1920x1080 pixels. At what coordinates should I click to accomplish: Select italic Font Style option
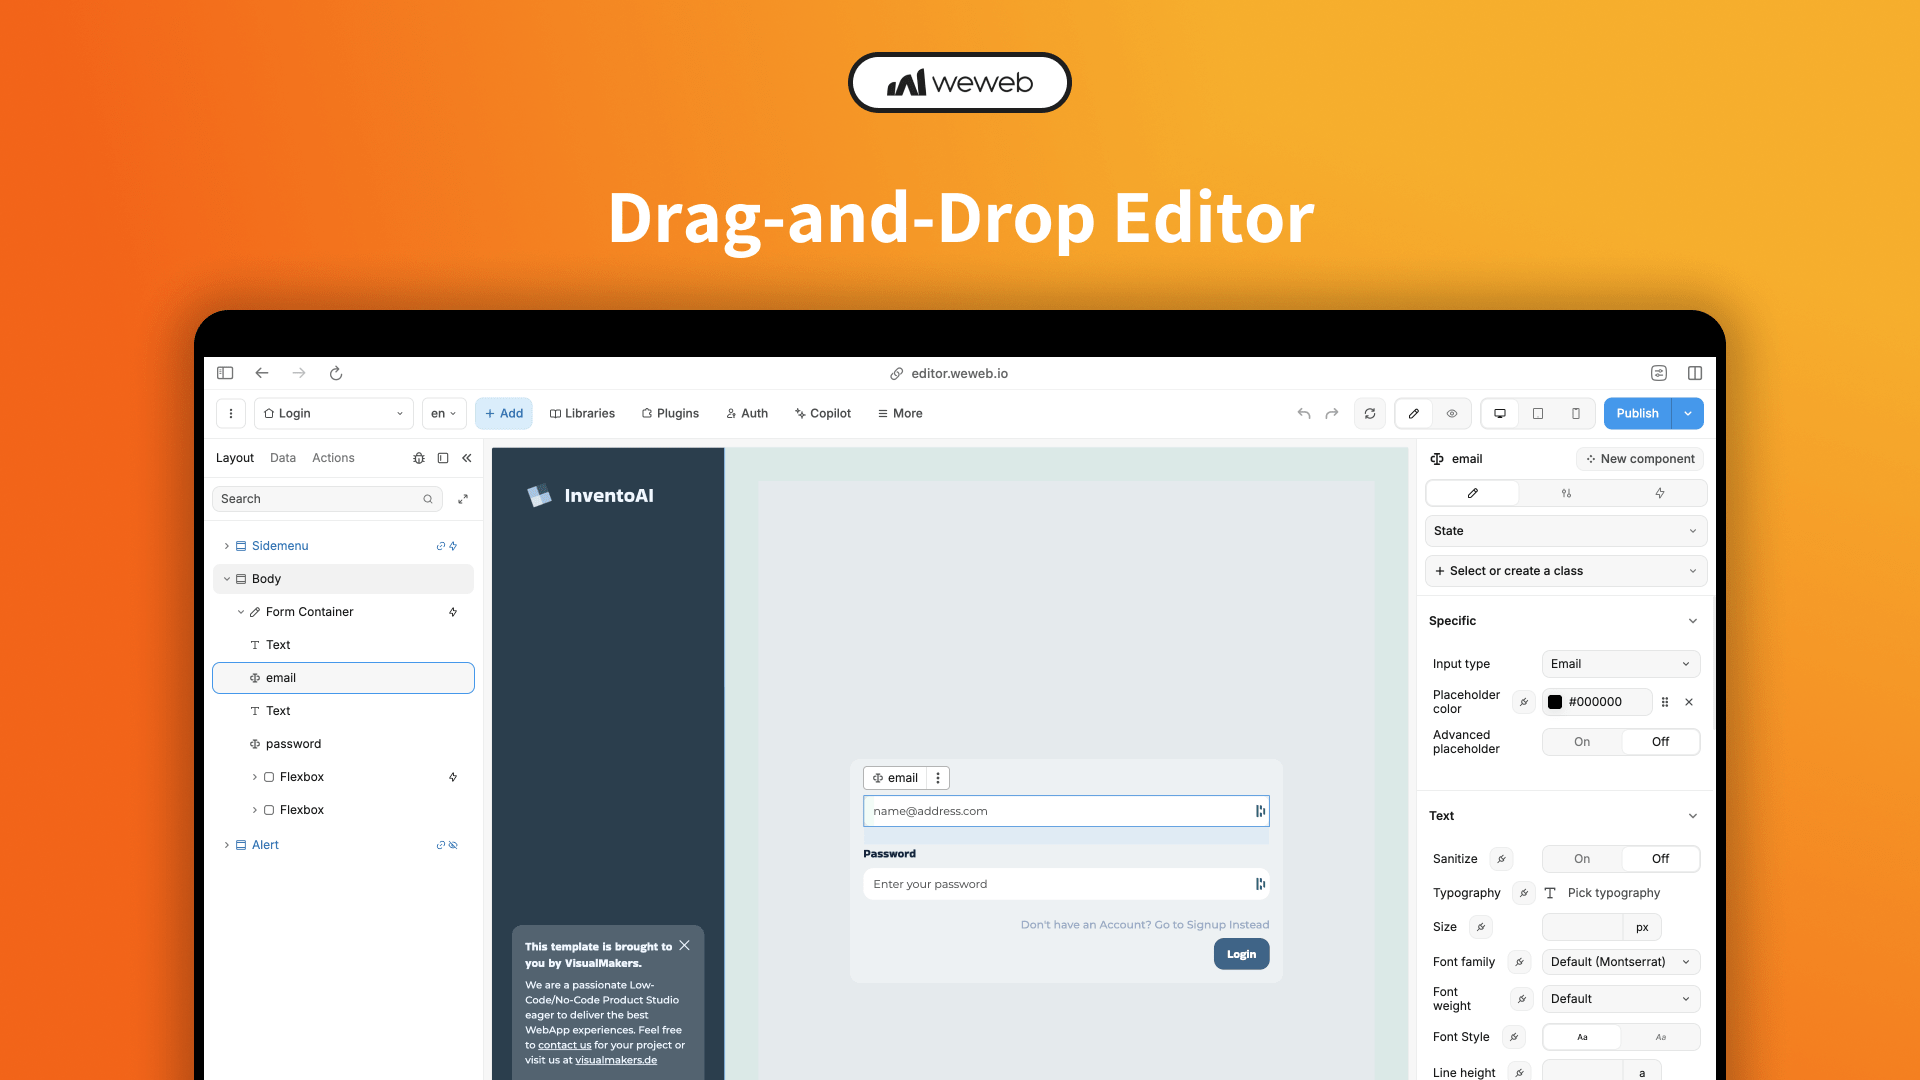[x=1660, y=1037]
